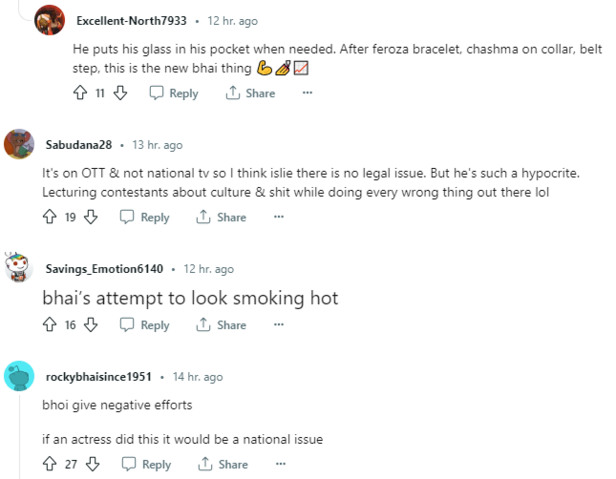Reply to Excellent-North7933's comment
616x479 pixels.
point(173,93)
